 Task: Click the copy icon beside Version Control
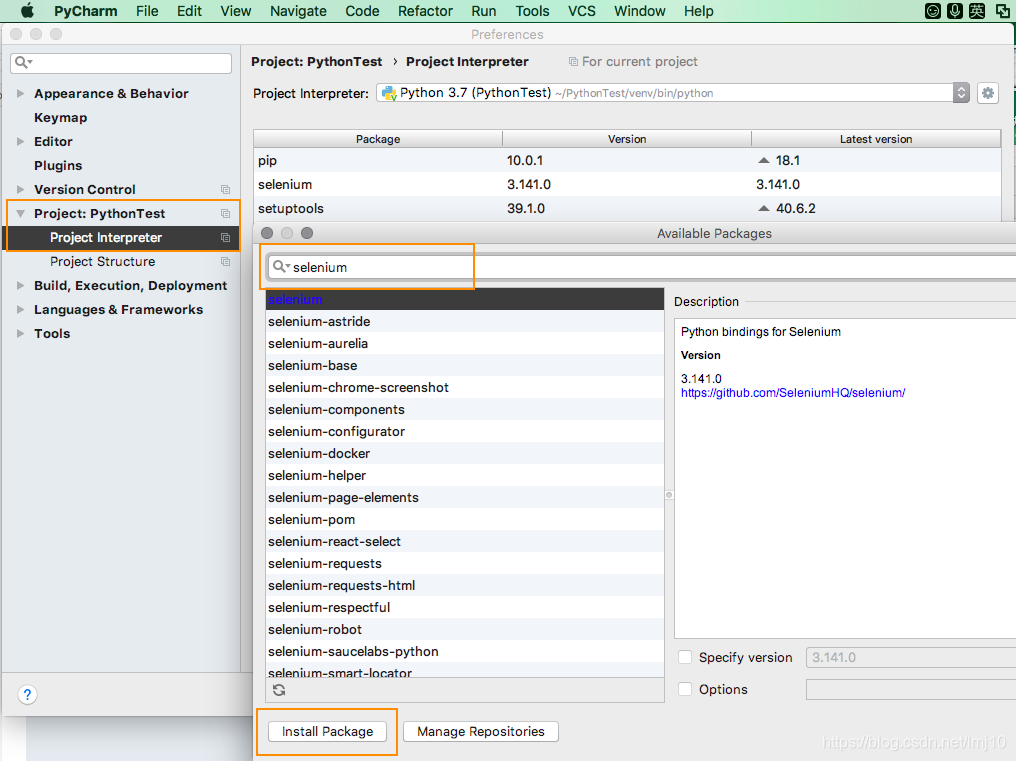tap(225, 190)
